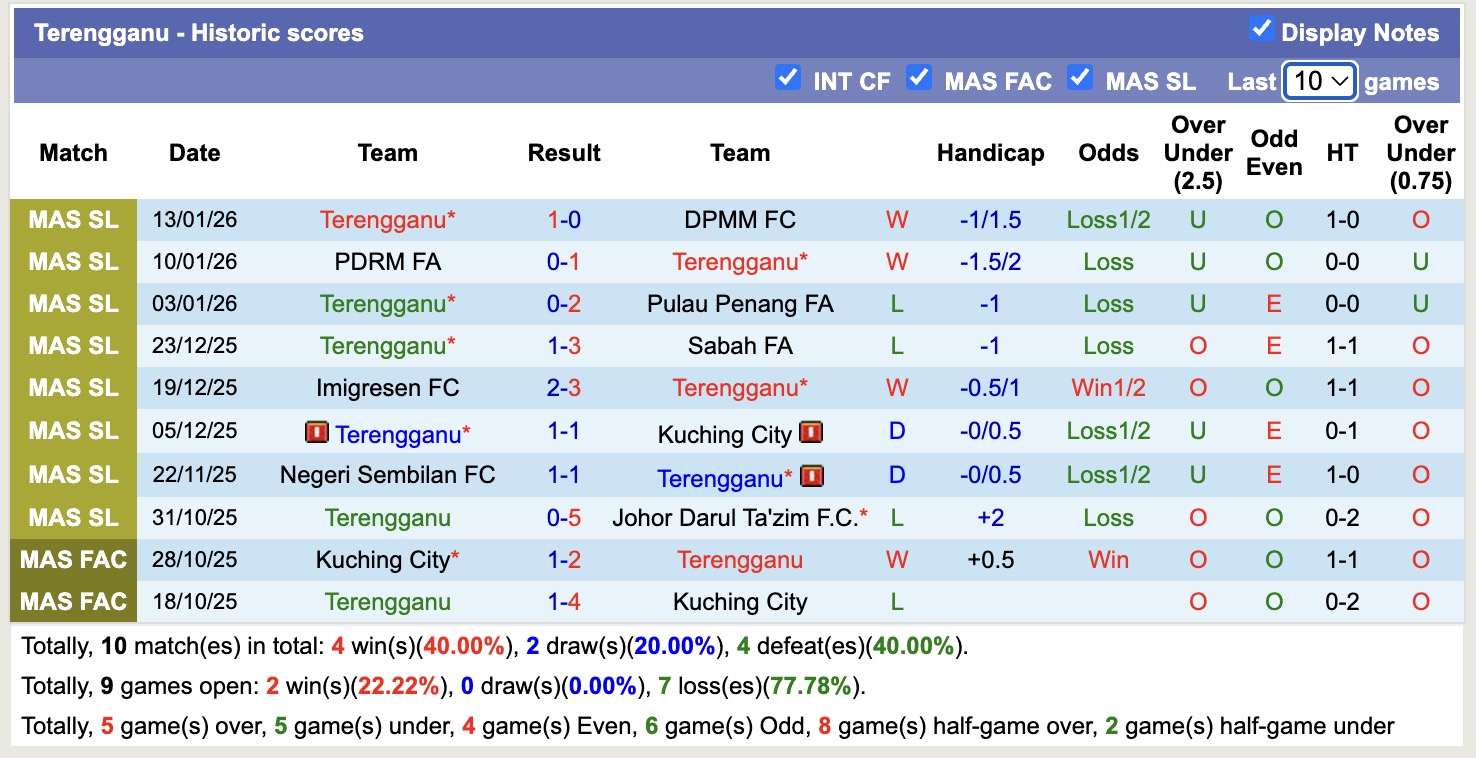Uncheck the MAS FAC checkbox
Image resolution: width=1478 pixels, height=758 pixels.
click(919, 77)
